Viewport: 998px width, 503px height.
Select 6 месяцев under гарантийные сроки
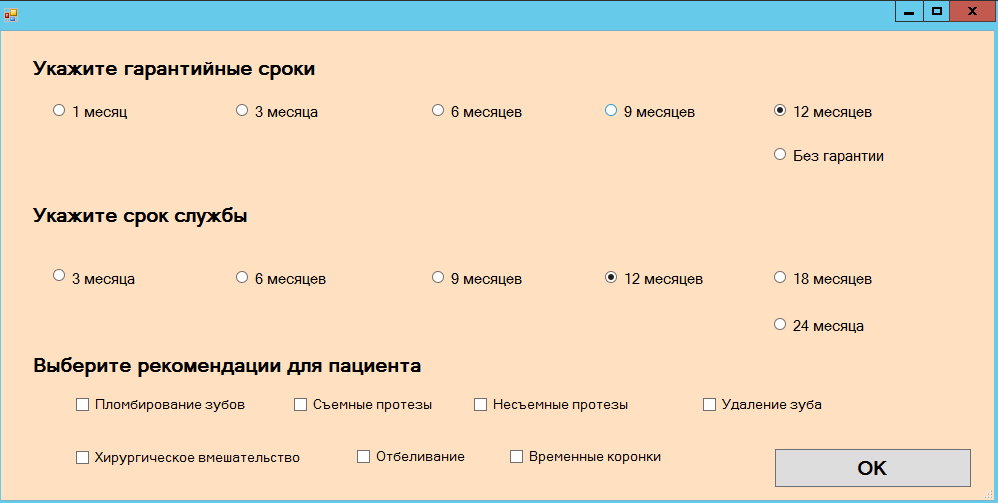(x=438, y=111)
